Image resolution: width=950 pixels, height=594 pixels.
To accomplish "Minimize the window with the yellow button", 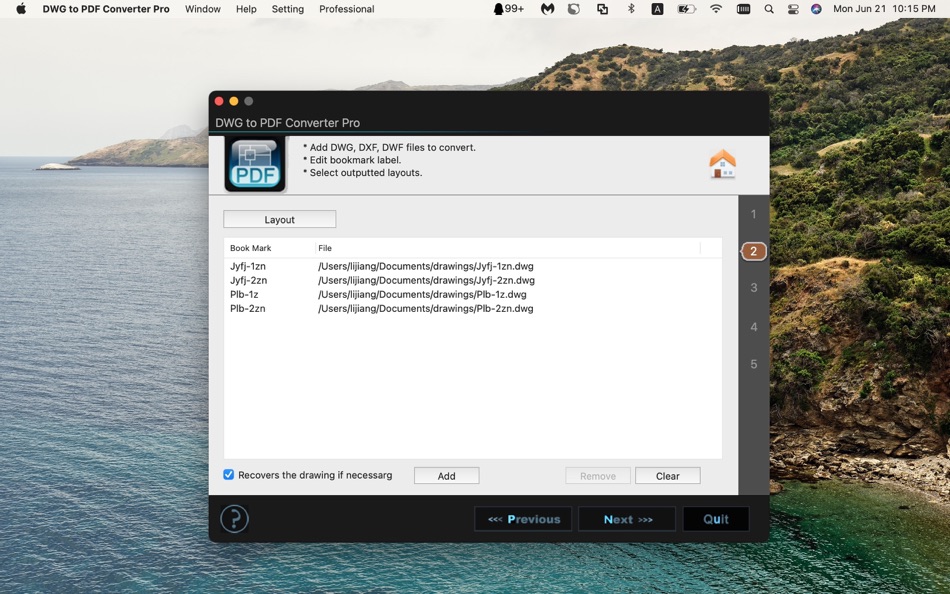I will click(x=234, y=101).
